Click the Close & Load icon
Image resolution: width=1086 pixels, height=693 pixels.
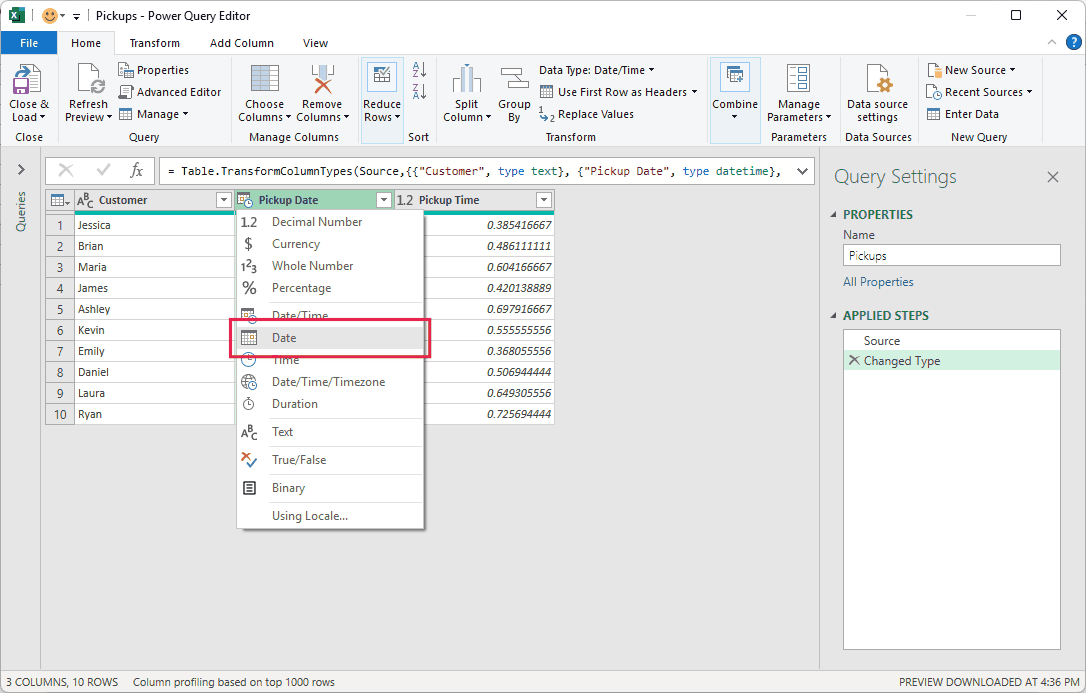(x=28, y=79)
